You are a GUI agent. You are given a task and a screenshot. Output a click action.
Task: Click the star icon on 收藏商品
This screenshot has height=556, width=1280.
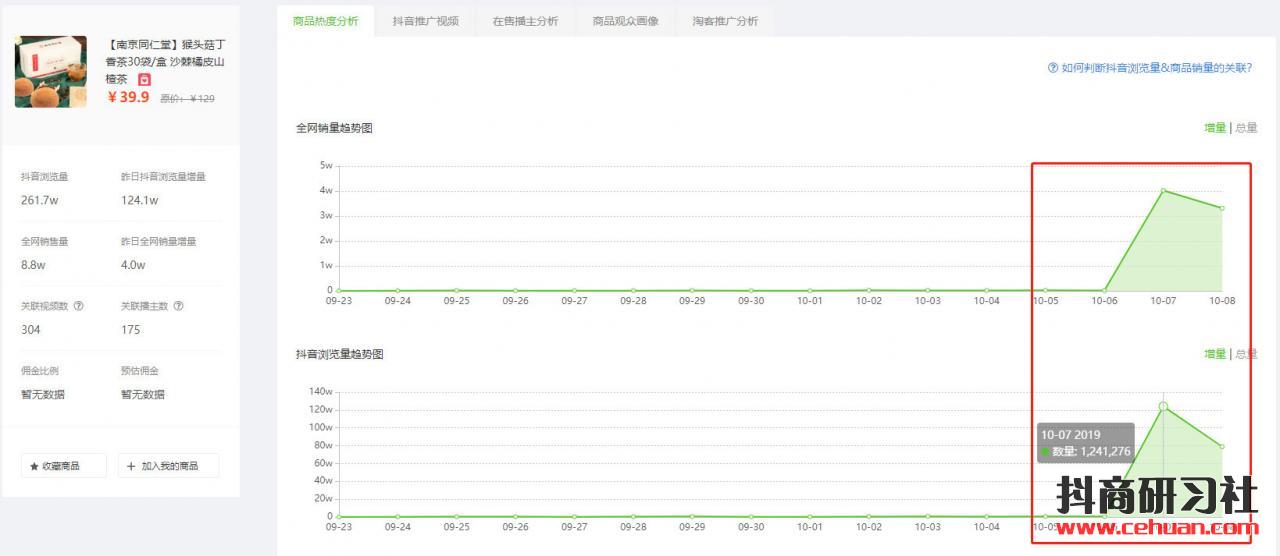pyautogui.click(x=34, y=466)
